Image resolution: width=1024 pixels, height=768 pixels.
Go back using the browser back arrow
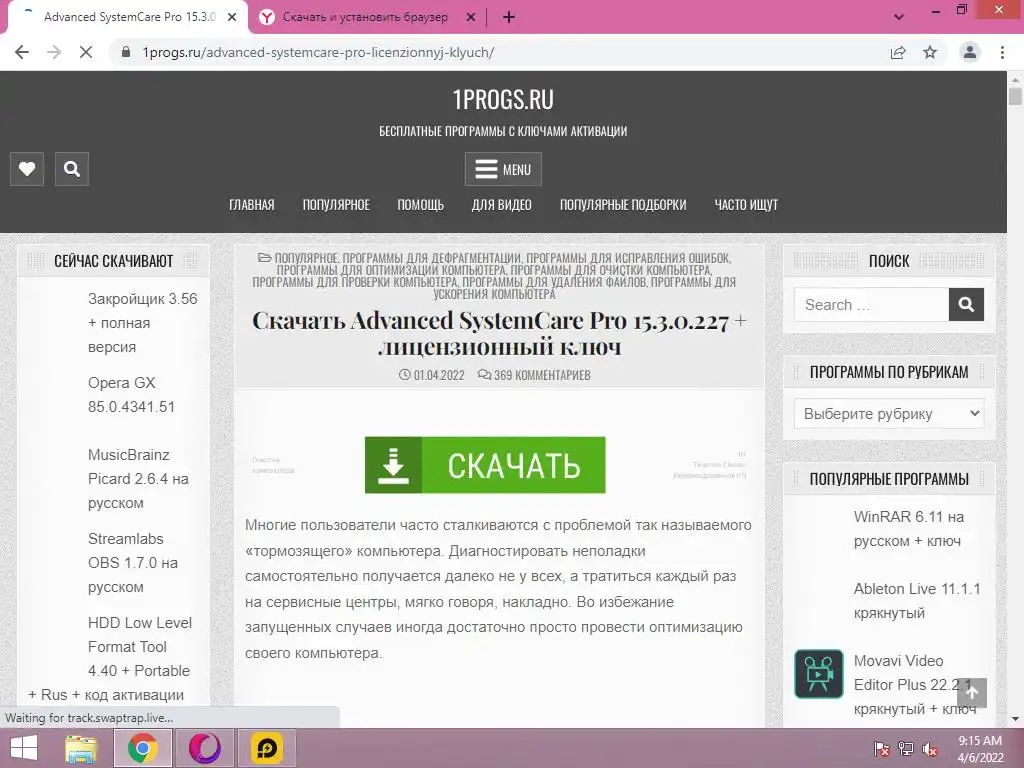point(22,52)
